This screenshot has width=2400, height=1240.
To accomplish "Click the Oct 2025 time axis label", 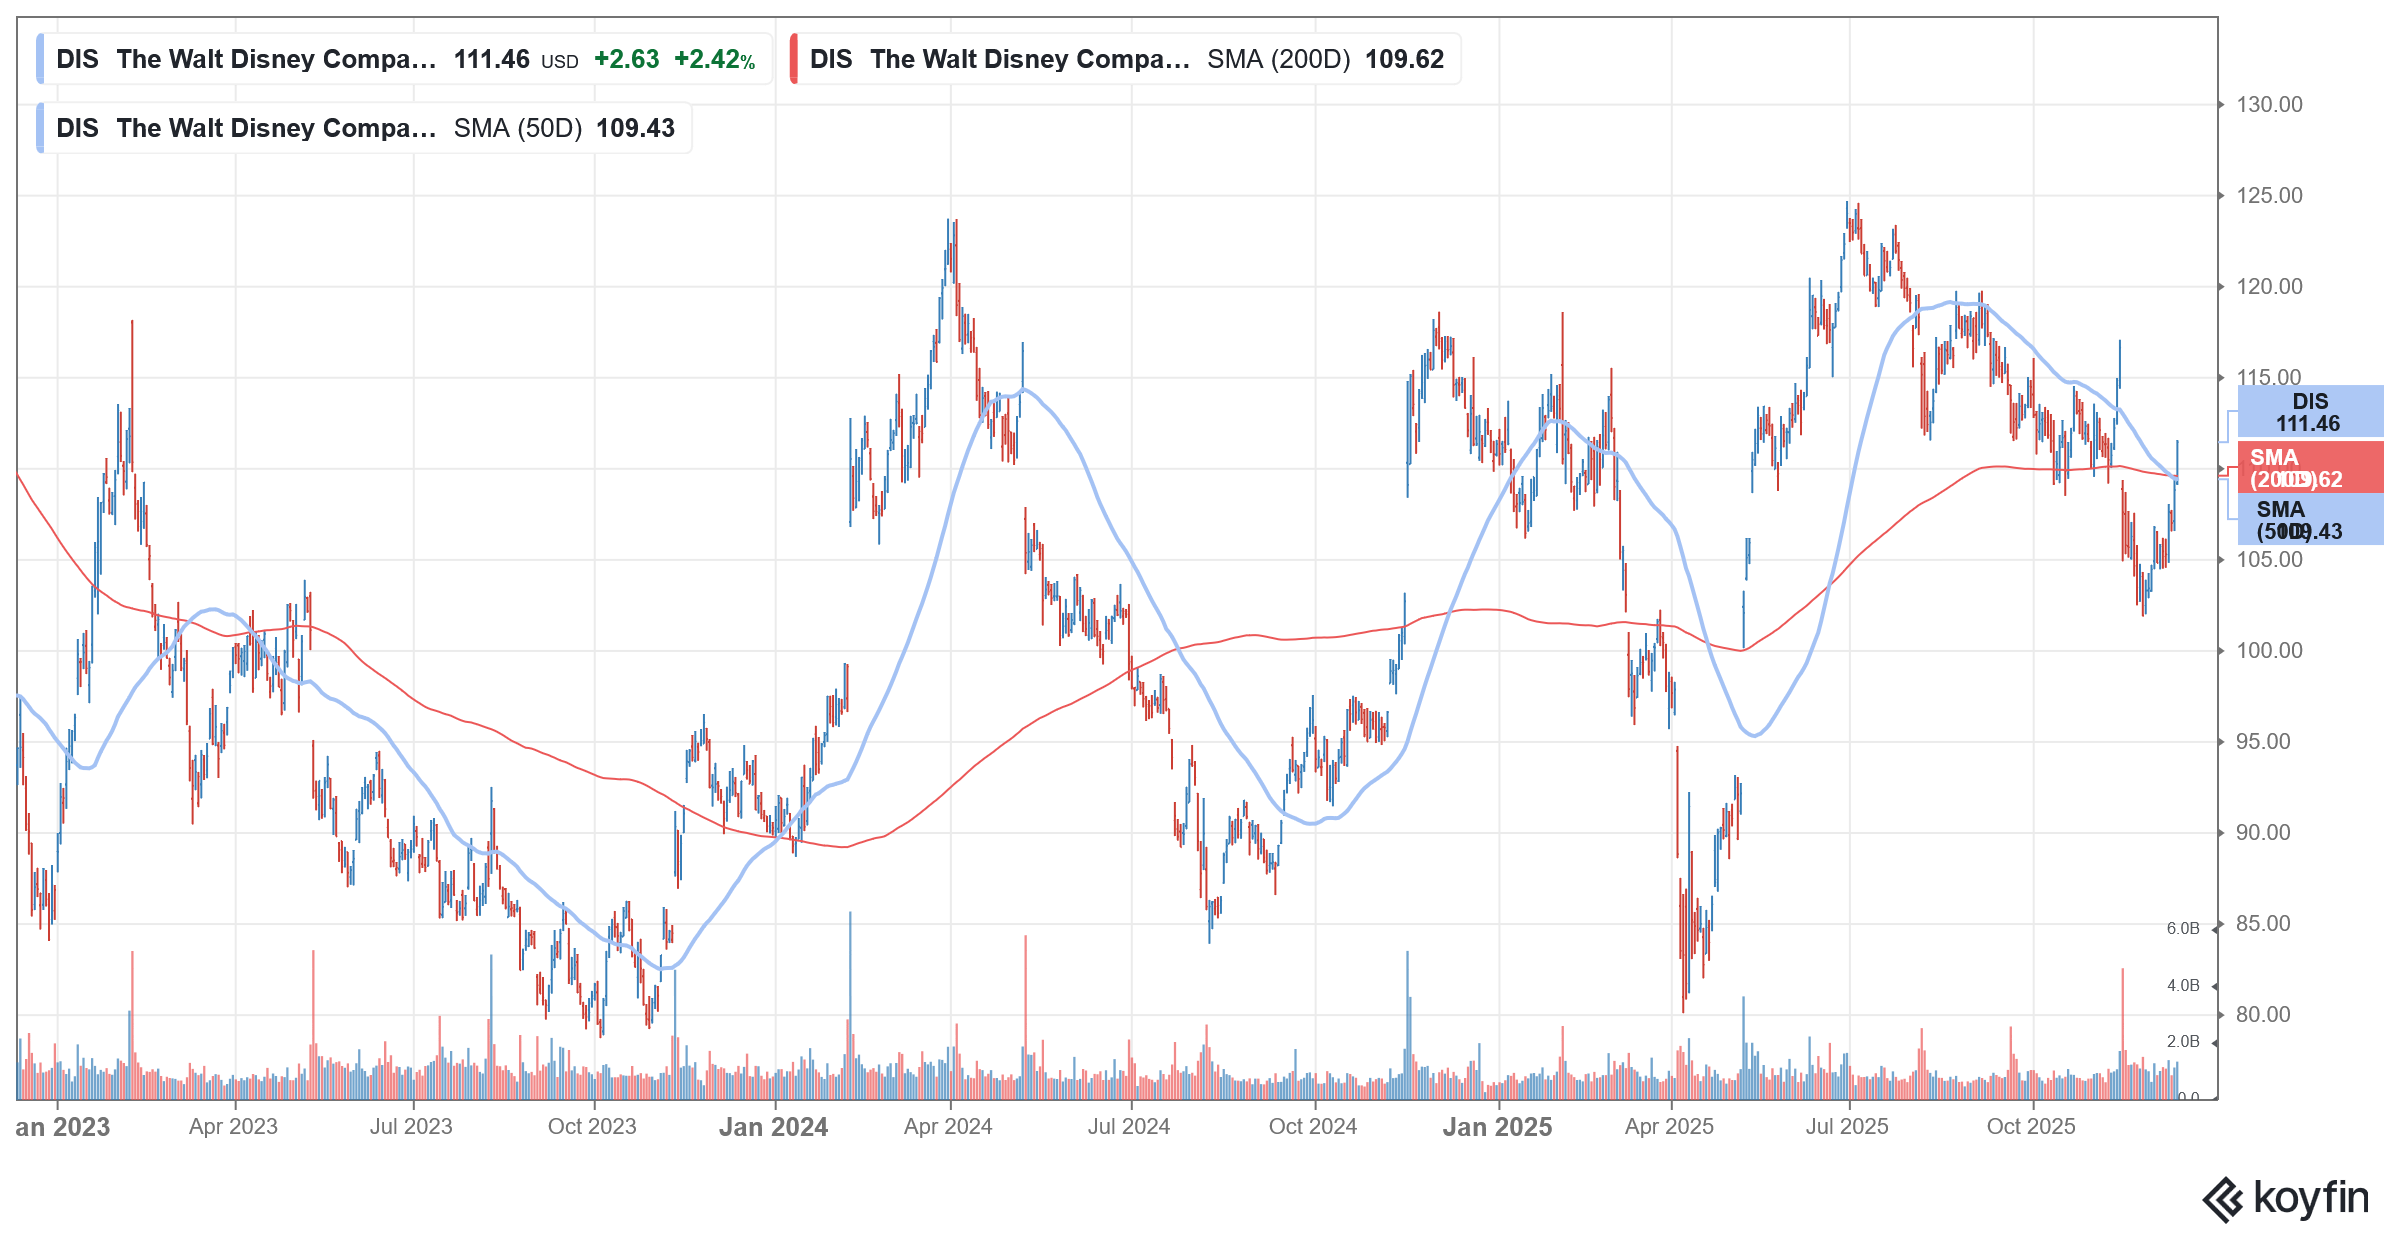I will pyautogui.click(x=2030, y=1127).
